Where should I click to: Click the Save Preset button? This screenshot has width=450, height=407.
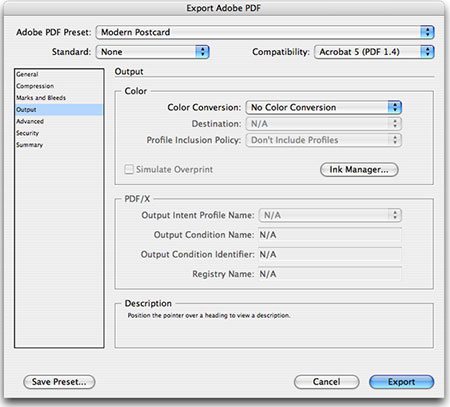coord(59,382)
